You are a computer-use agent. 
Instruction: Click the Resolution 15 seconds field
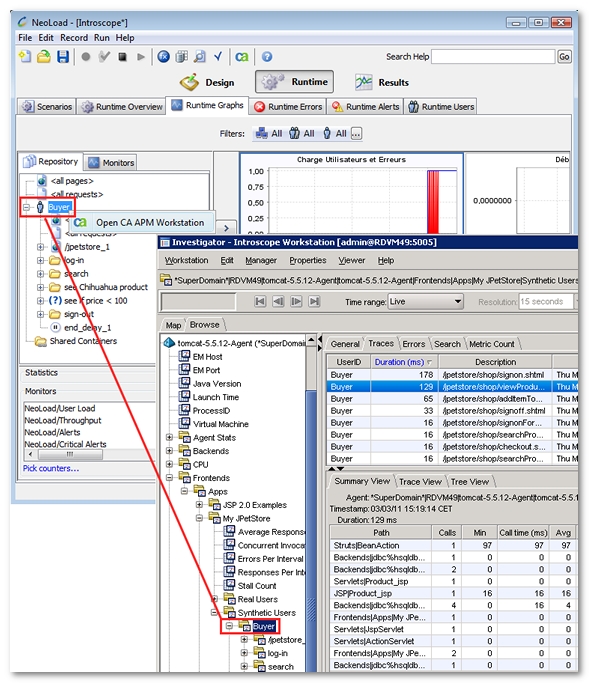[x=546, y=301]
